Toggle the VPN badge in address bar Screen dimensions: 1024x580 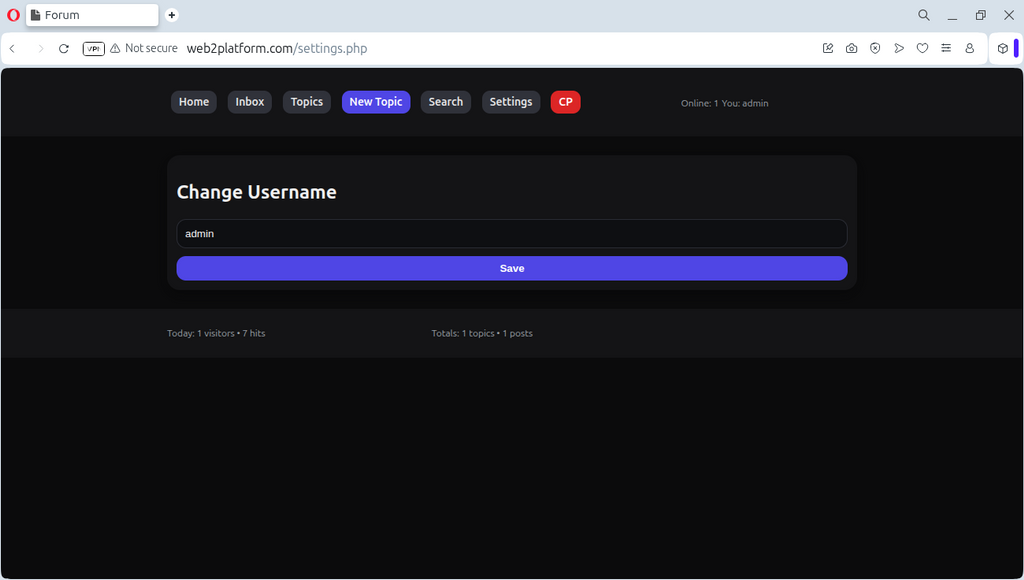(93, 48)
